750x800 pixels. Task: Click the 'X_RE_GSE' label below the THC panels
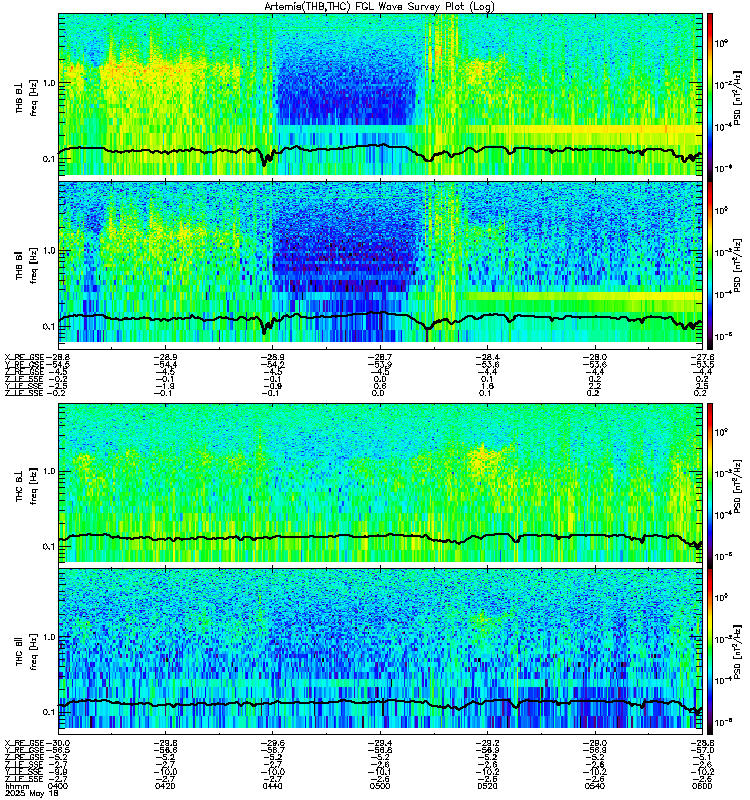pos(24,743)
